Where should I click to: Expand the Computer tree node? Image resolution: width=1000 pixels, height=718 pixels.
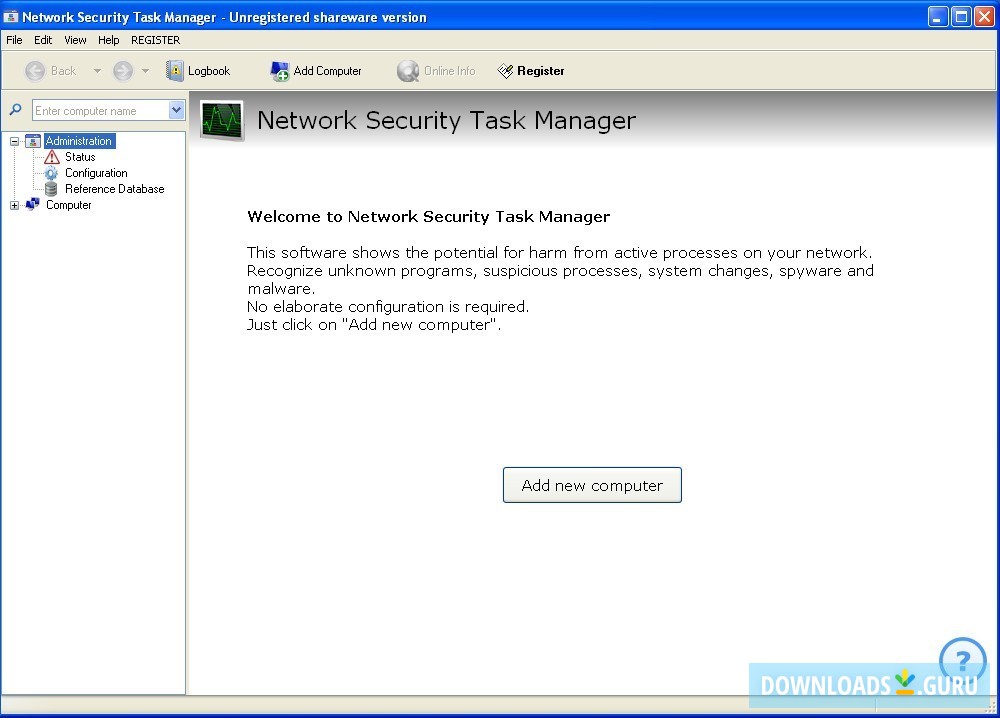15,205
